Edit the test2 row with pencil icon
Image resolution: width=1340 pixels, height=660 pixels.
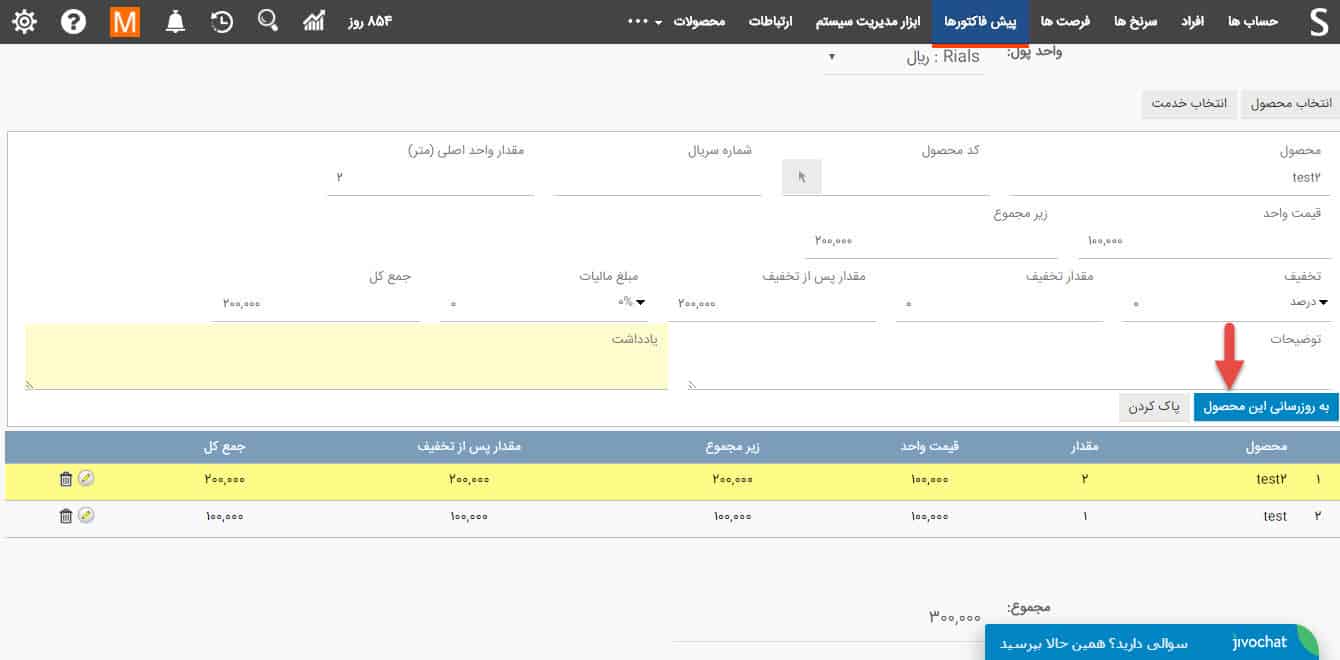point(86,479)
